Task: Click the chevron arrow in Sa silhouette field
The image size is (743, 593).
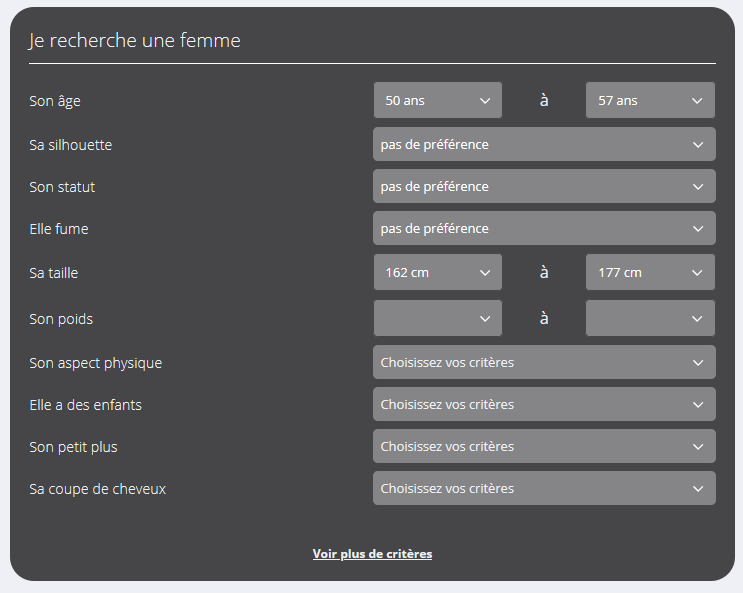Action: click(698, 145)
